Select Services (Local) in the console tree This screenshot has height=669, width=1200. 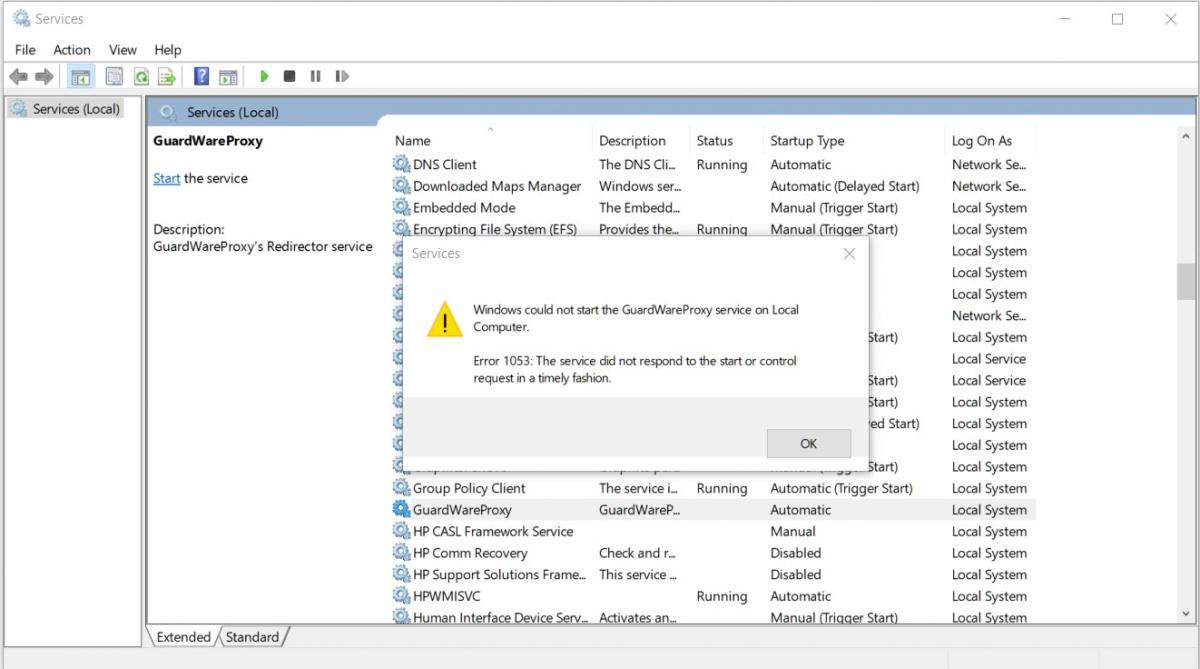tap(76, 109)
